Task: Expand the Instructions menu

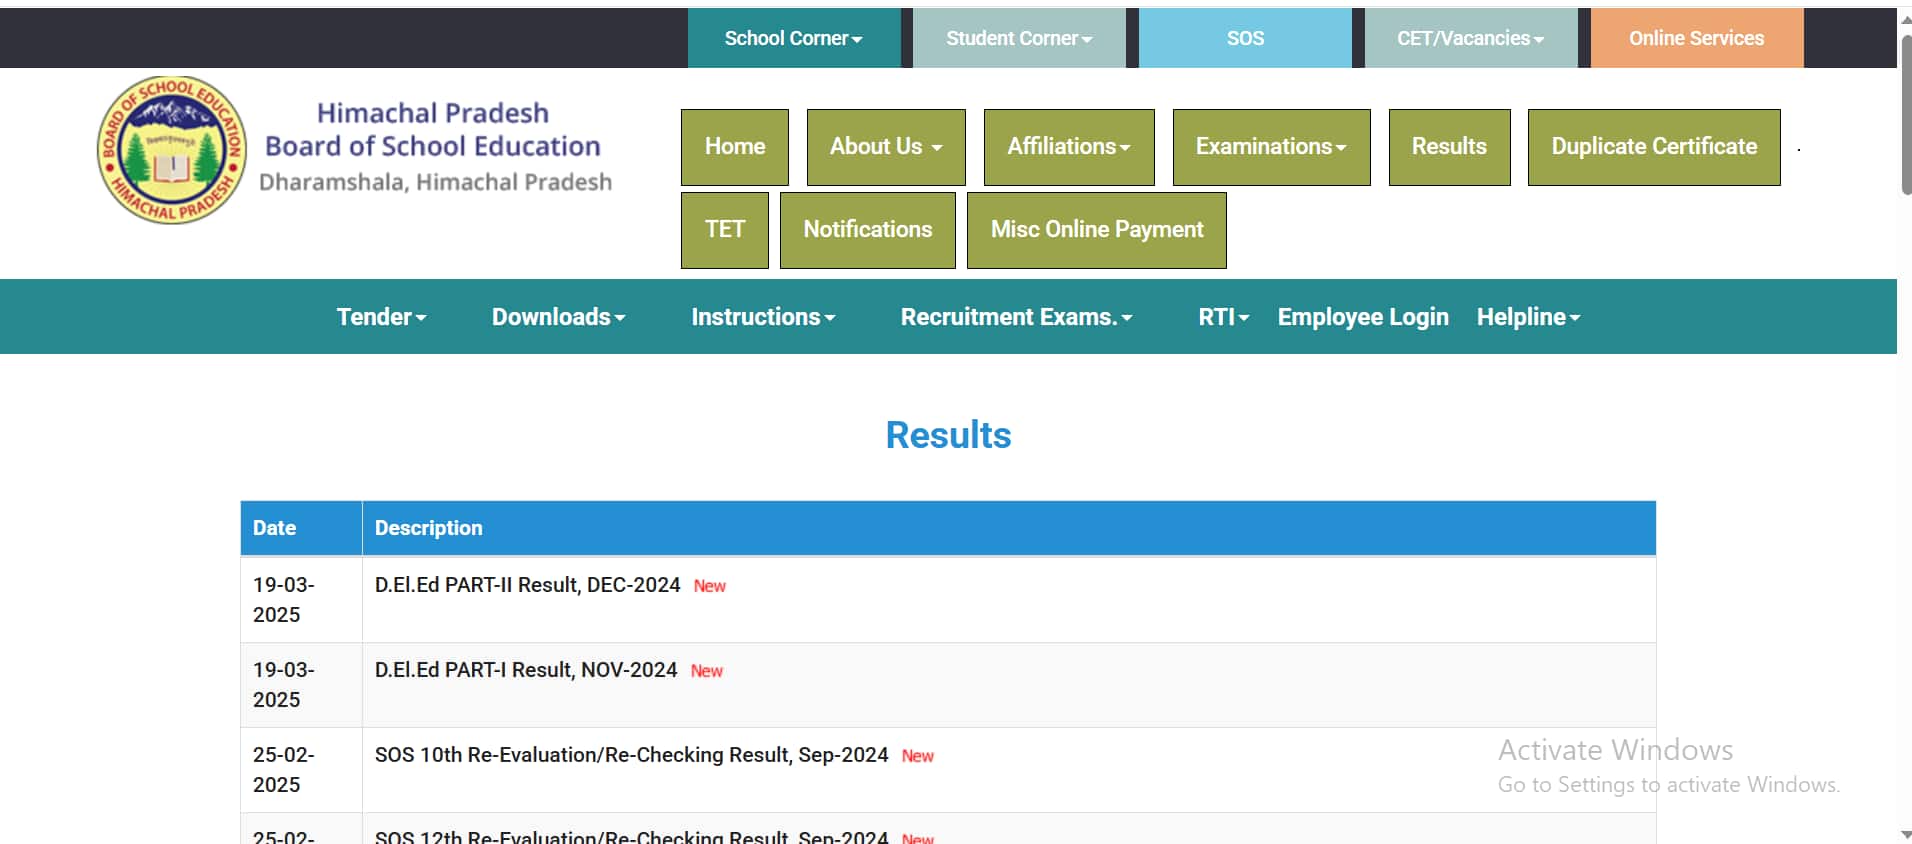Action: click(x=763, y=317)
